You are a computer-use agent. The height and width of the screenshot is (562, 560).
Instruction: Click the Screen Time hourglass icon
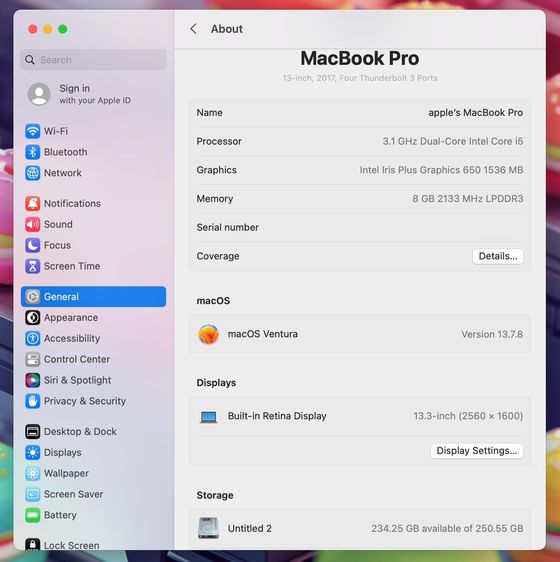[x=33, y=266]
